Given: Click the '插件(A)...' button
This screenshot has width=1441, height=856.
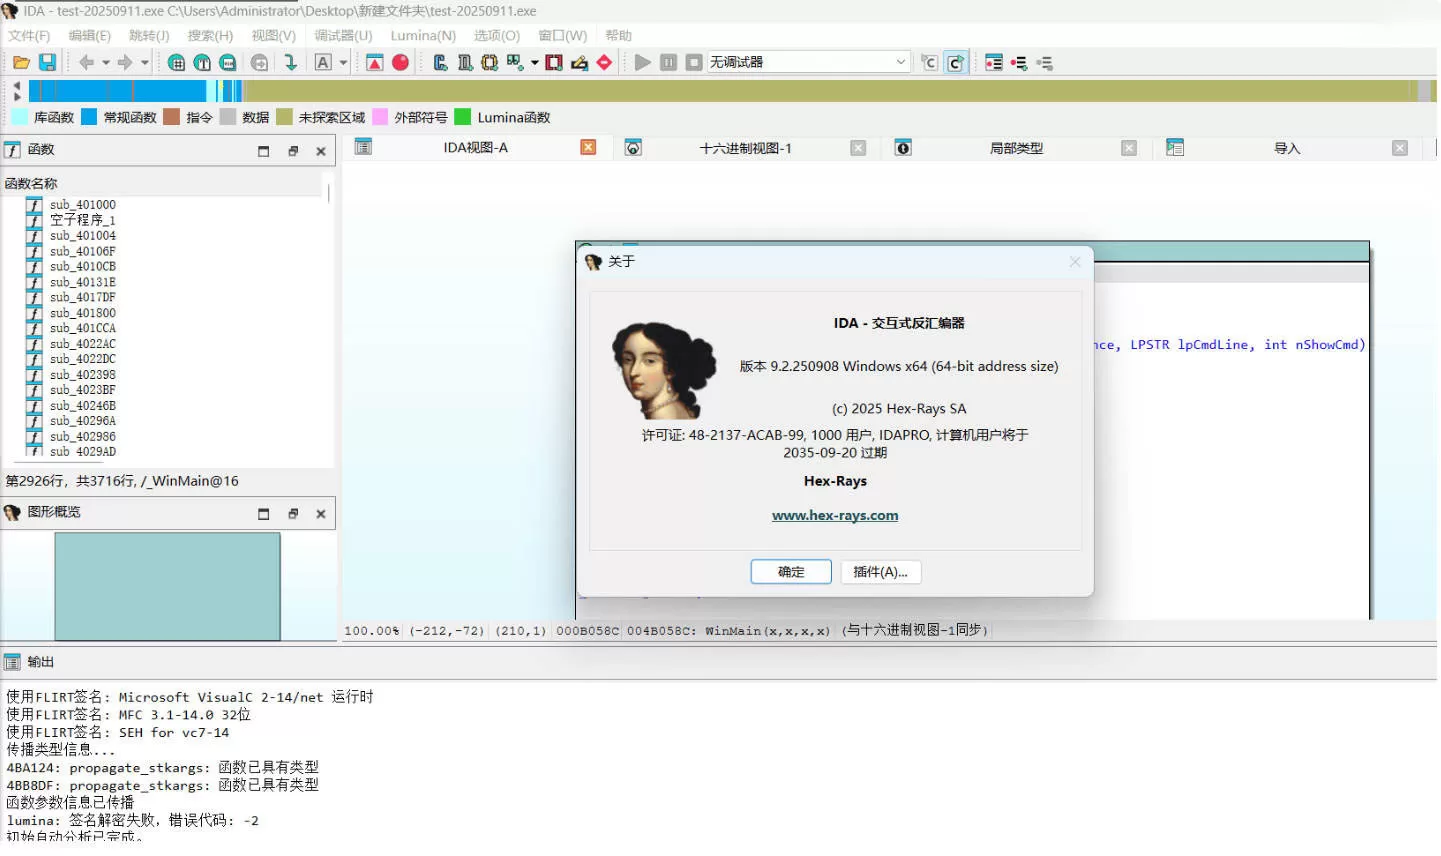Looking at the screenshot, I should click(x=880, y=571).
